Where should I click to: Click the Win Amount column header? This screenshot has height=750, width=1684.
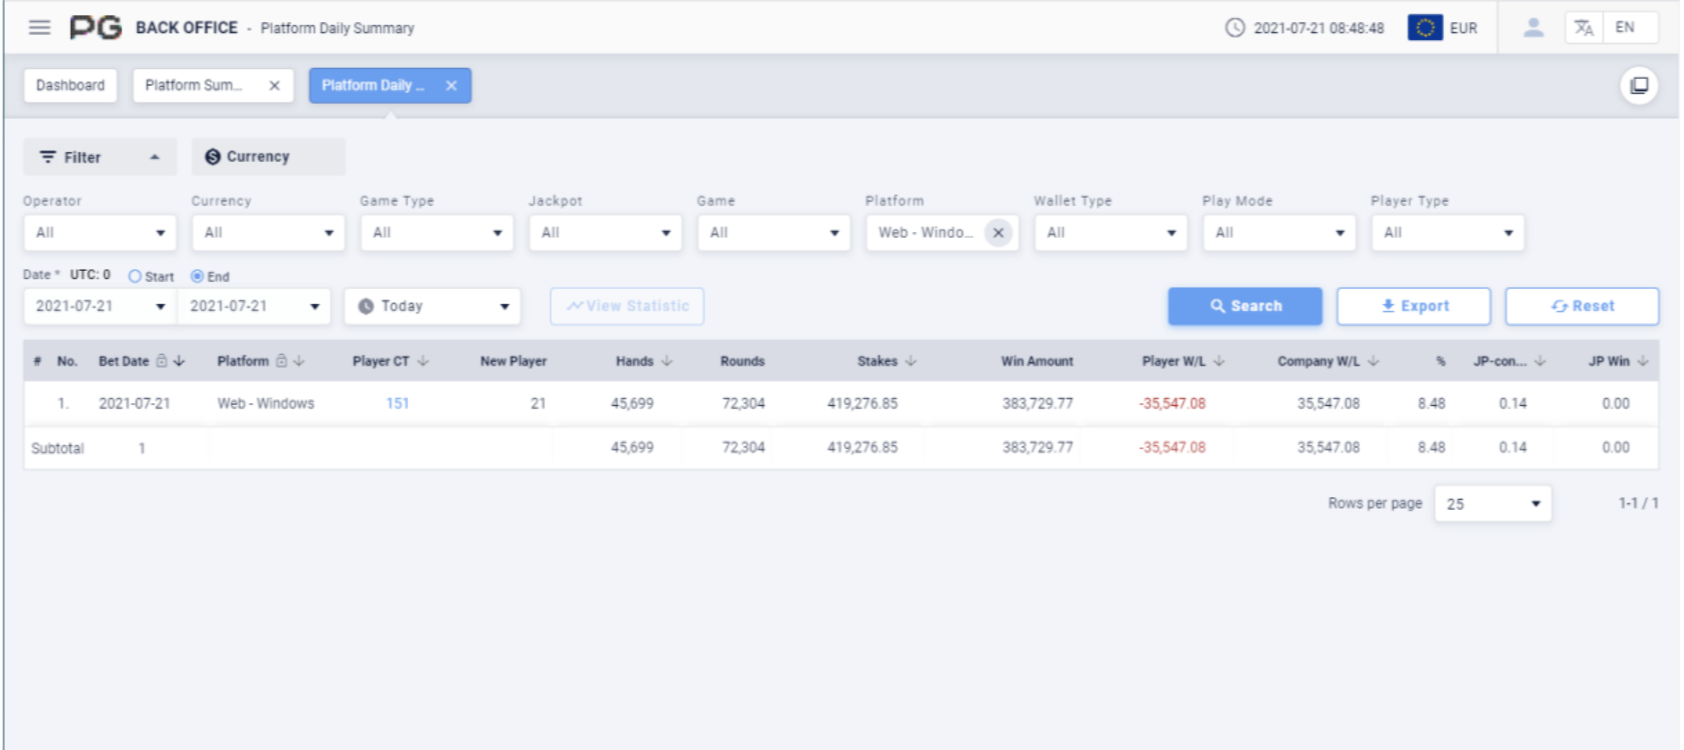[x=1037, y=361]
